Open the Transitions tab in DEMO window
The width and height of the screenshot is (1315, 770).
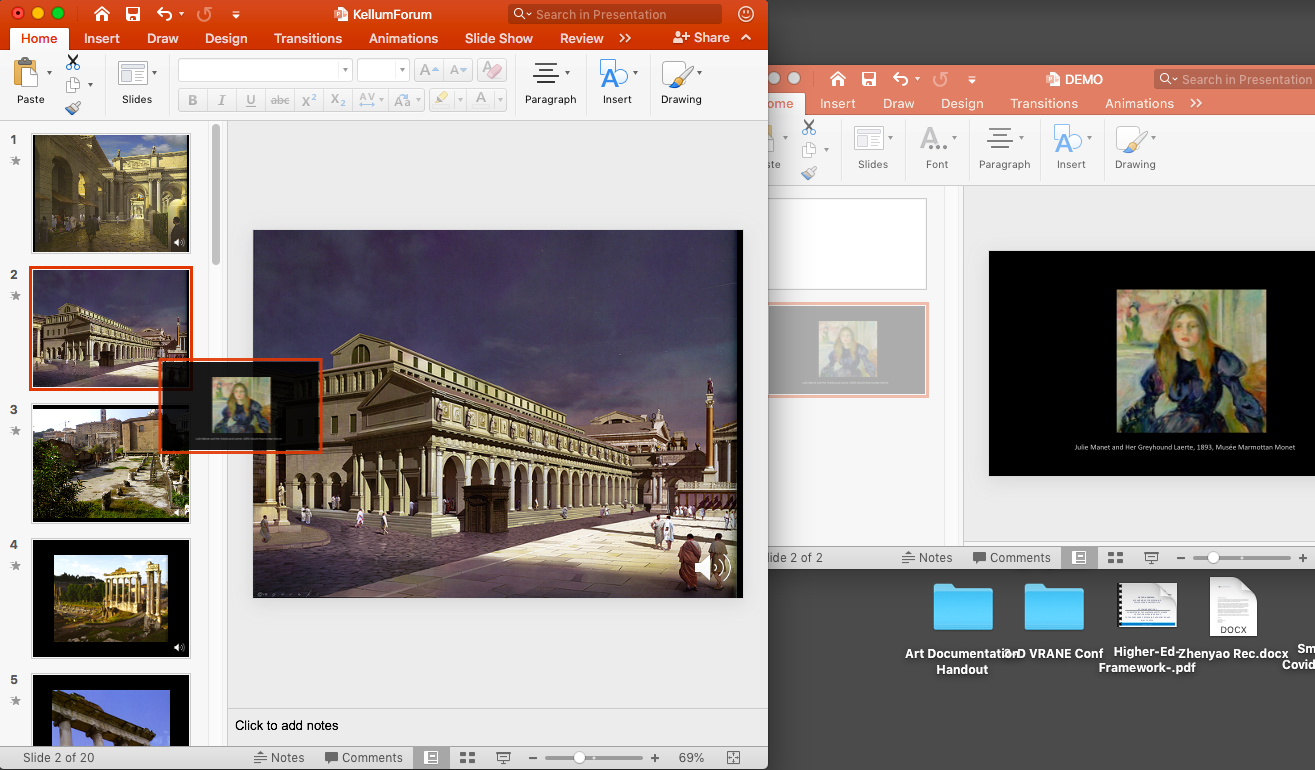pyautogui.click(x=1044, y=103)
